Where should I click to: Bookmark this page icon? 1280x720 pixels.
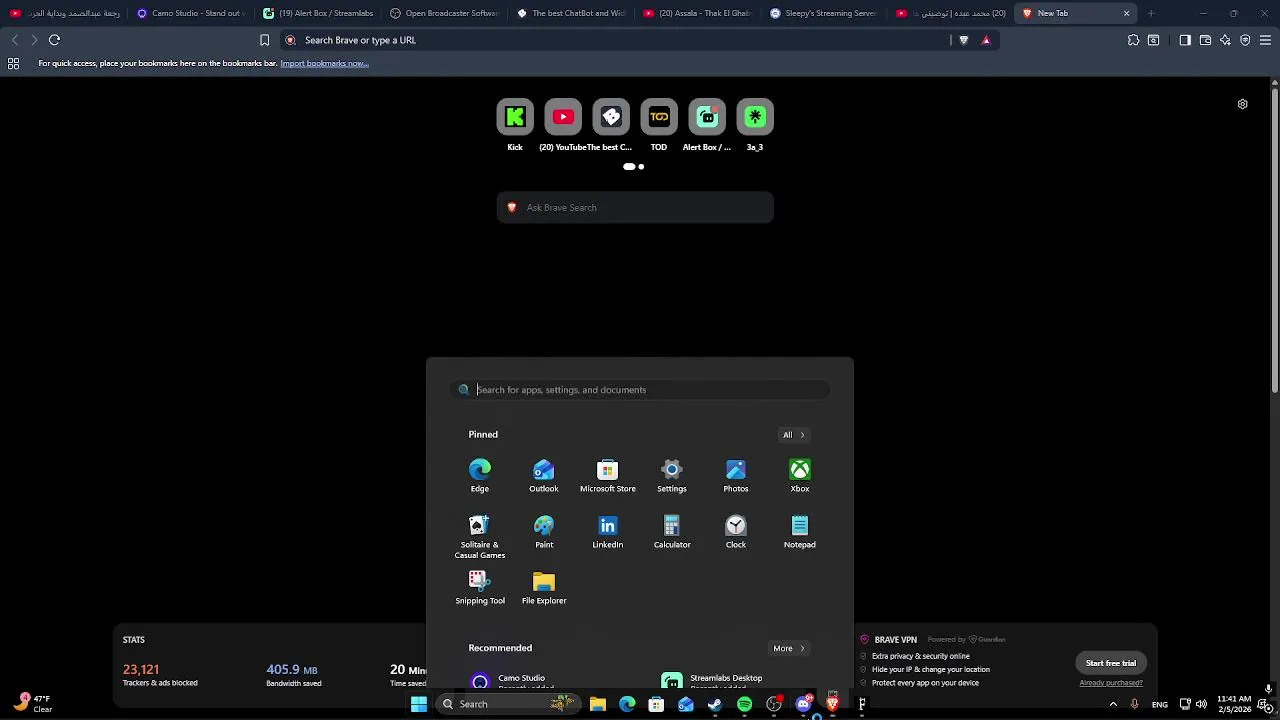[x=264, y=40]
